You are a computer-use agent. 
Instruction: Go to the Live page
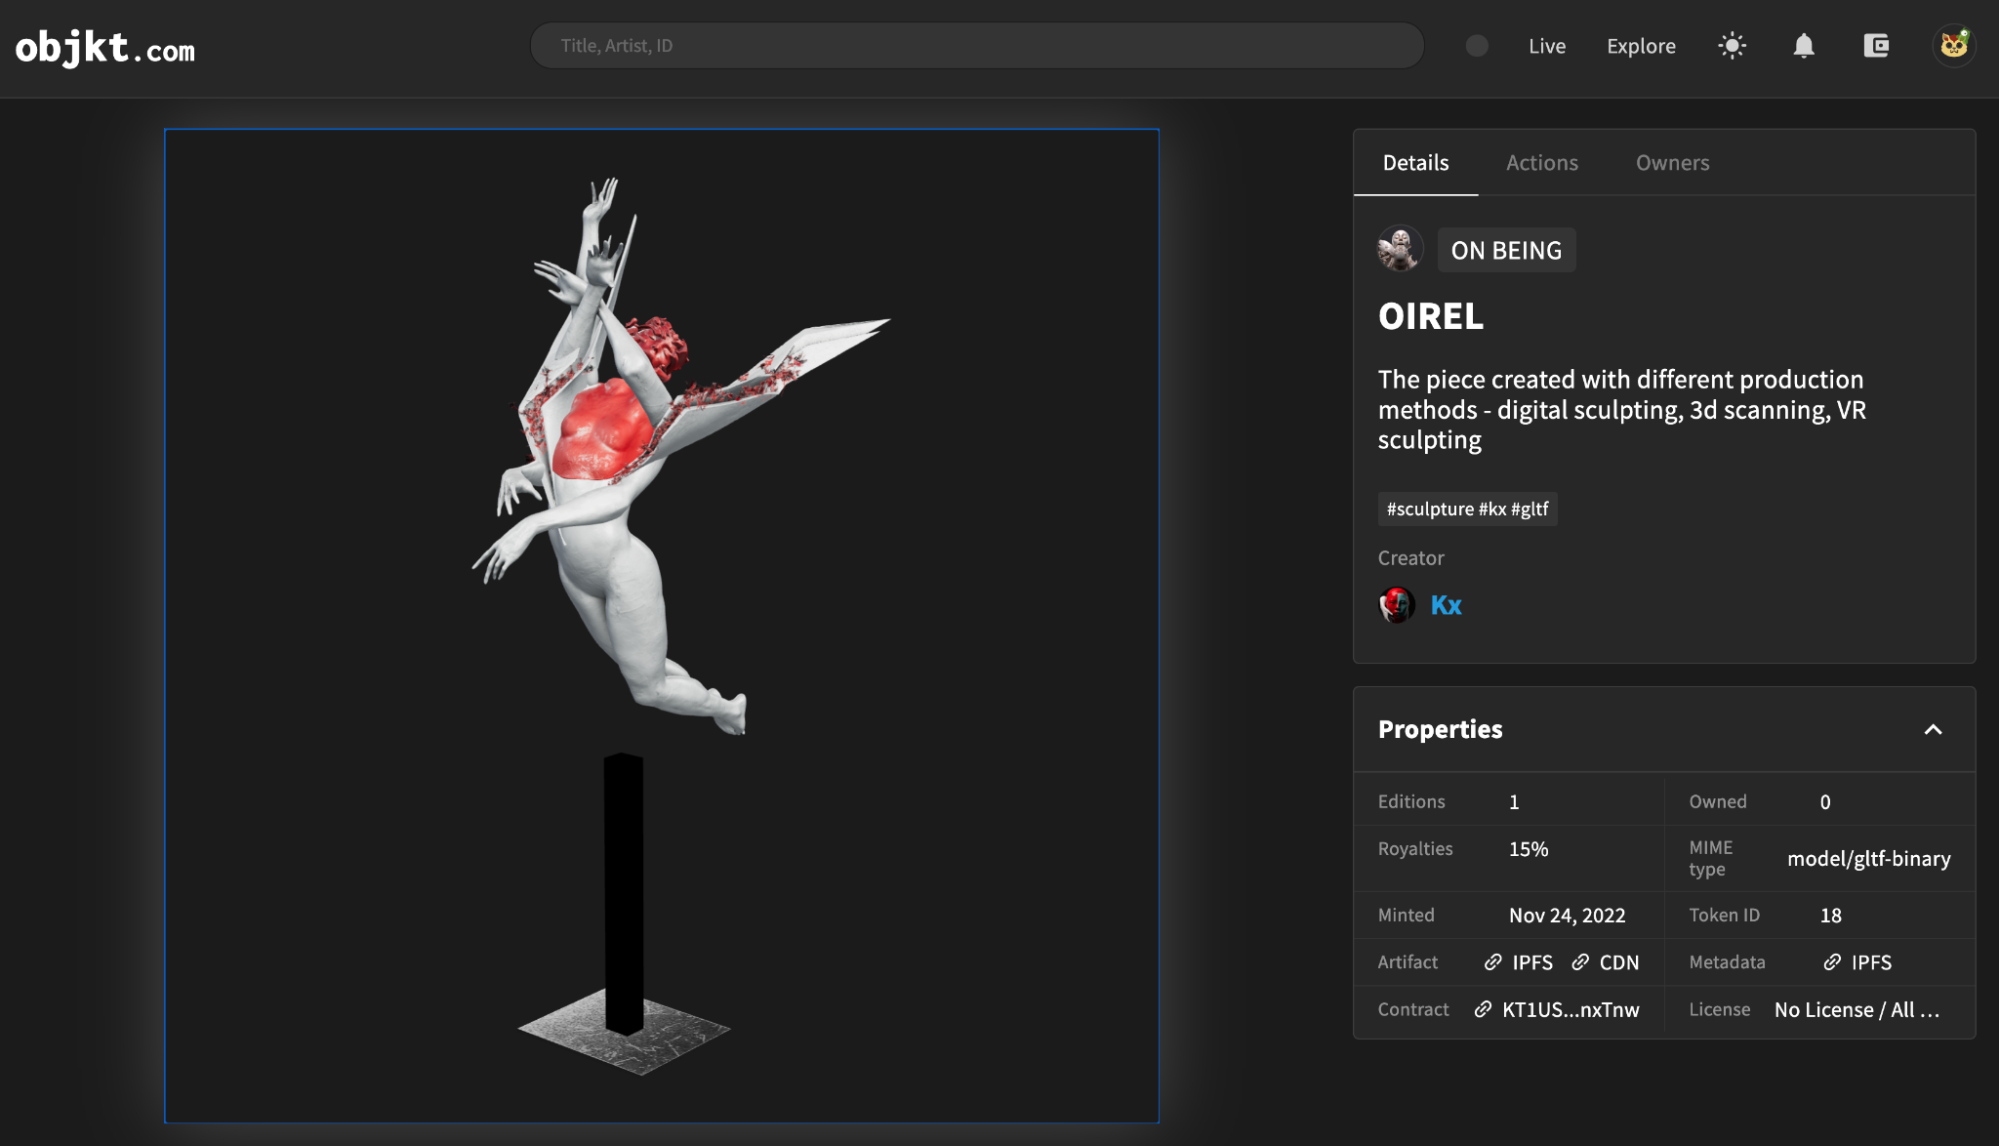coord(1546,46)
